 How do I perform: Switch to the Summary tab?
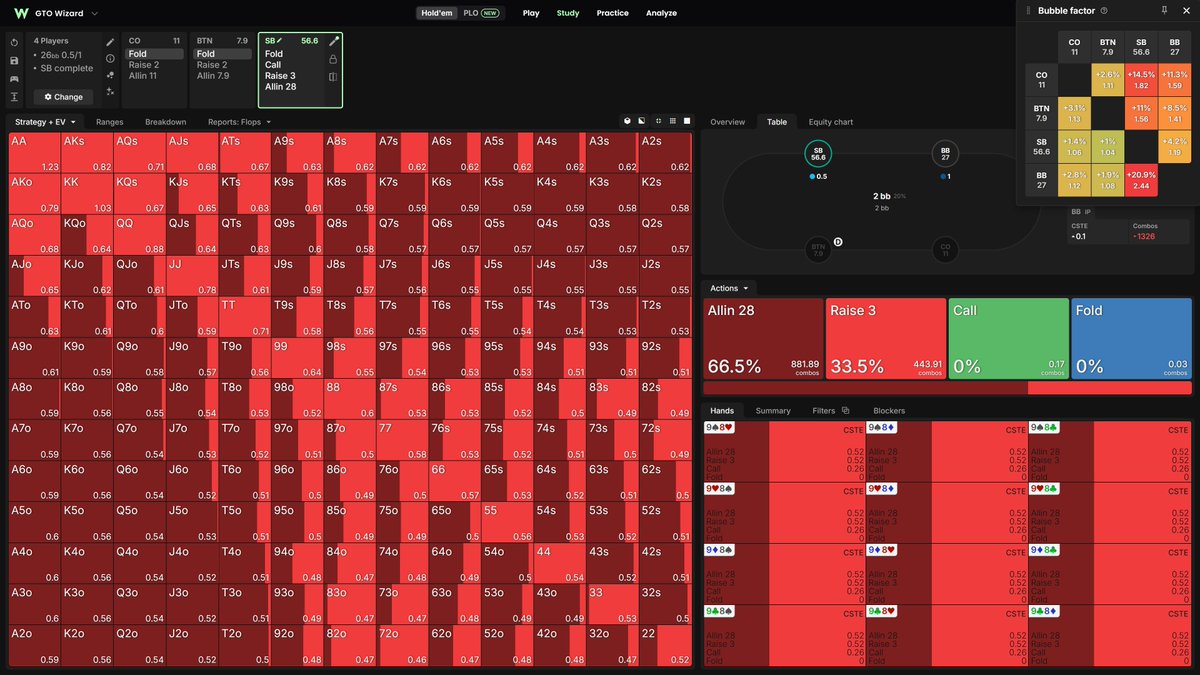(773, 411)
